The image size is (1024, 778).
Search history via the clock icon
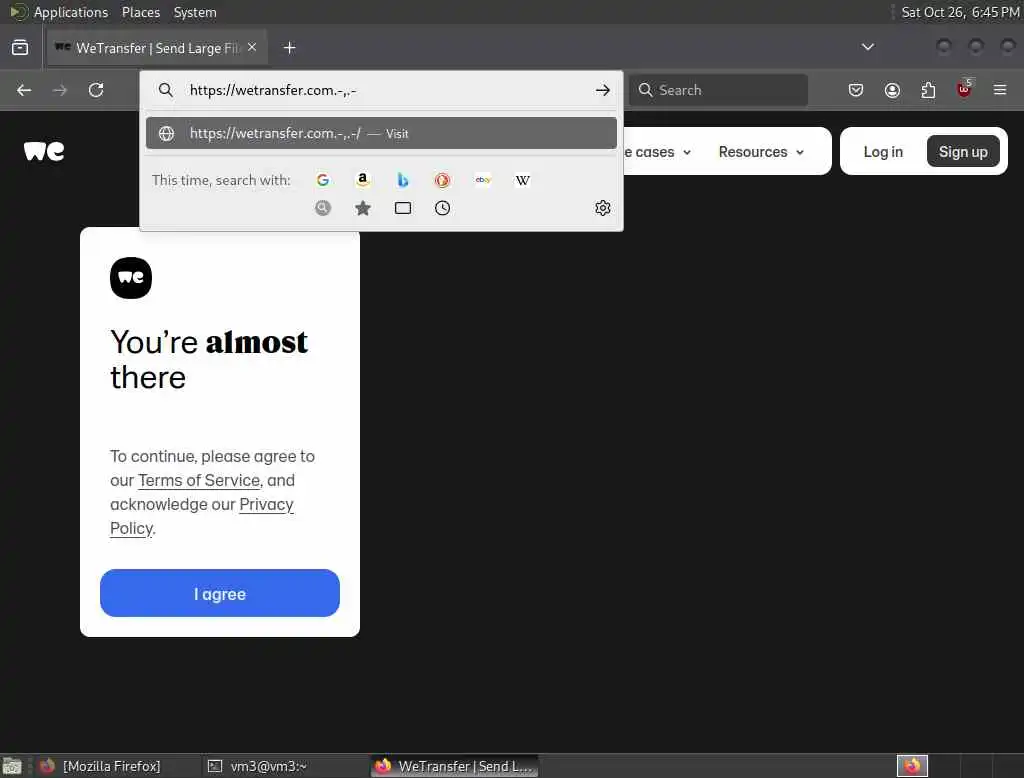click(442, 208)
